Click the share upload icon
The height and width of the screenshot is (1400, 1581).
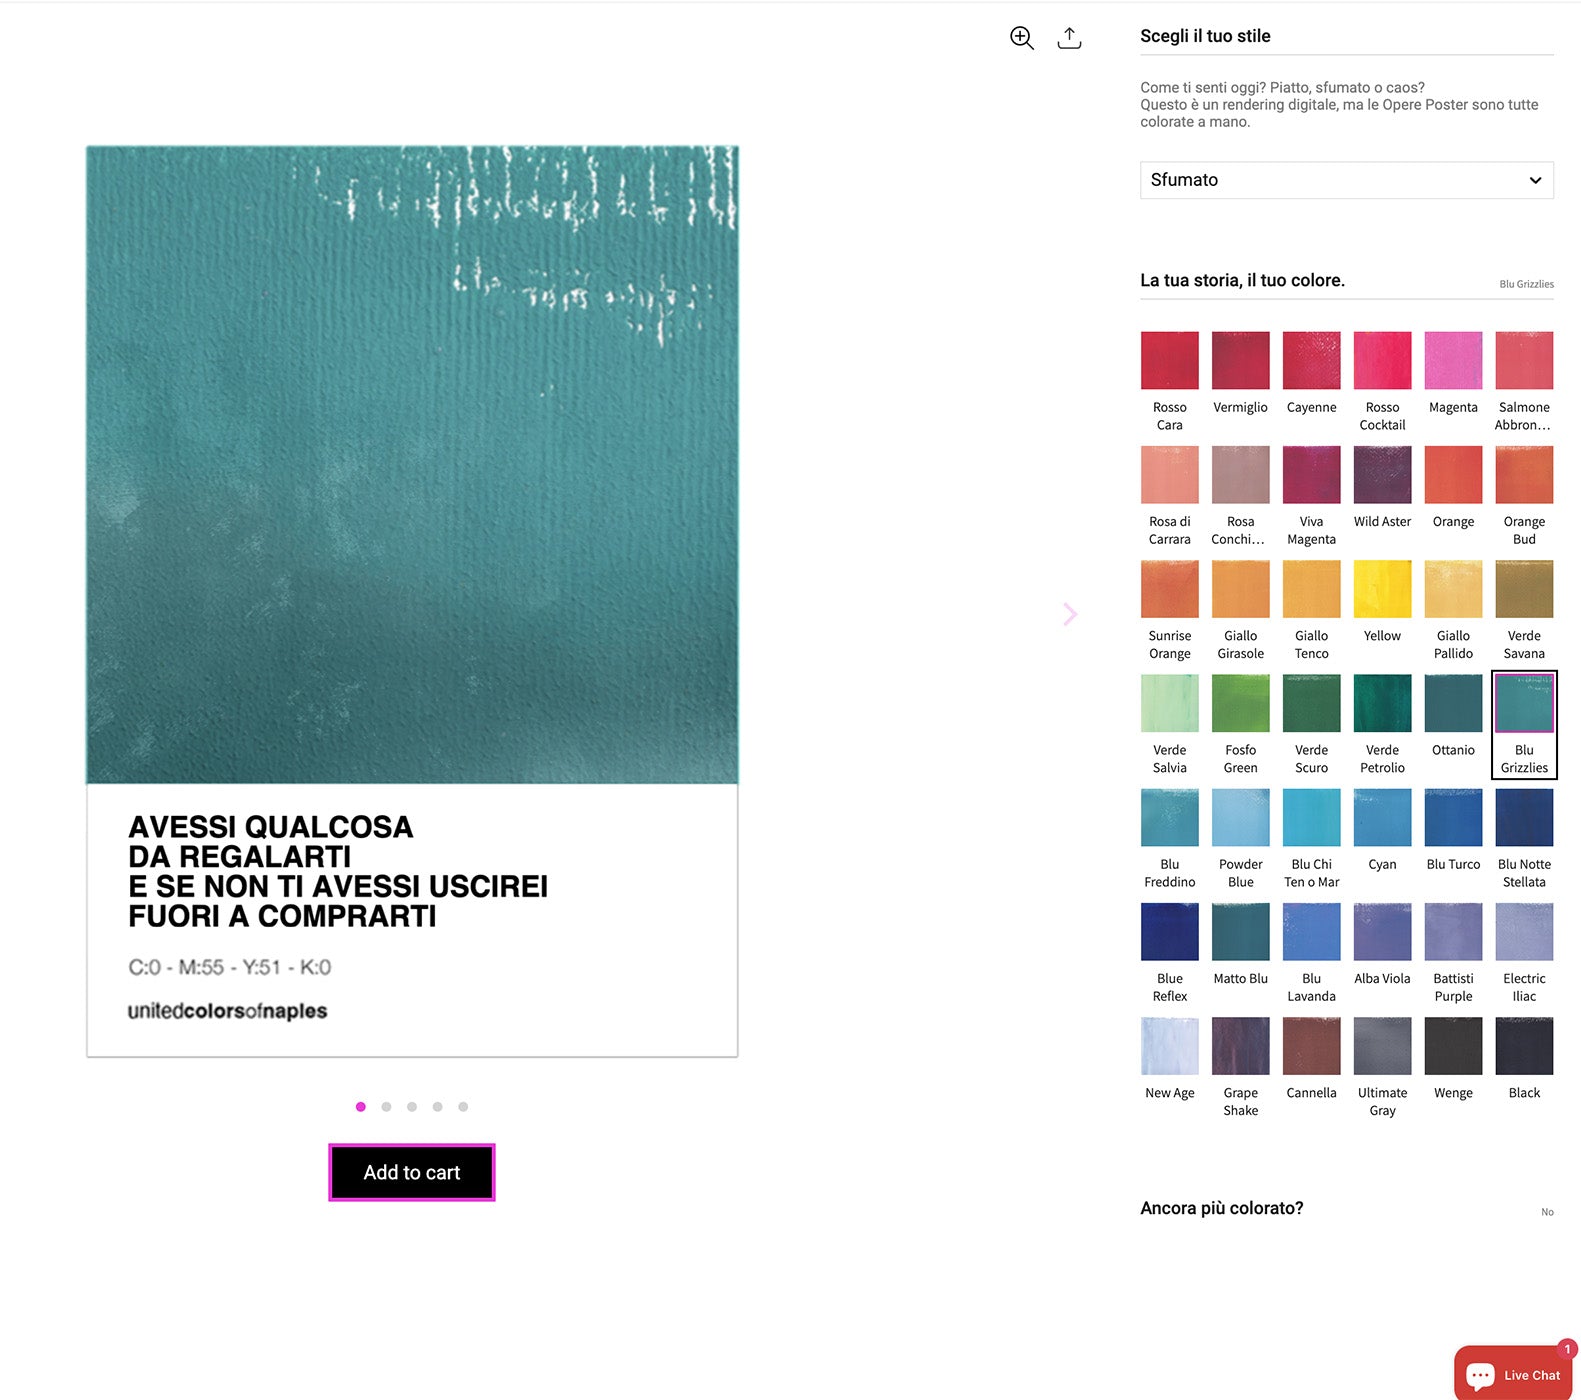(1069, 38)
